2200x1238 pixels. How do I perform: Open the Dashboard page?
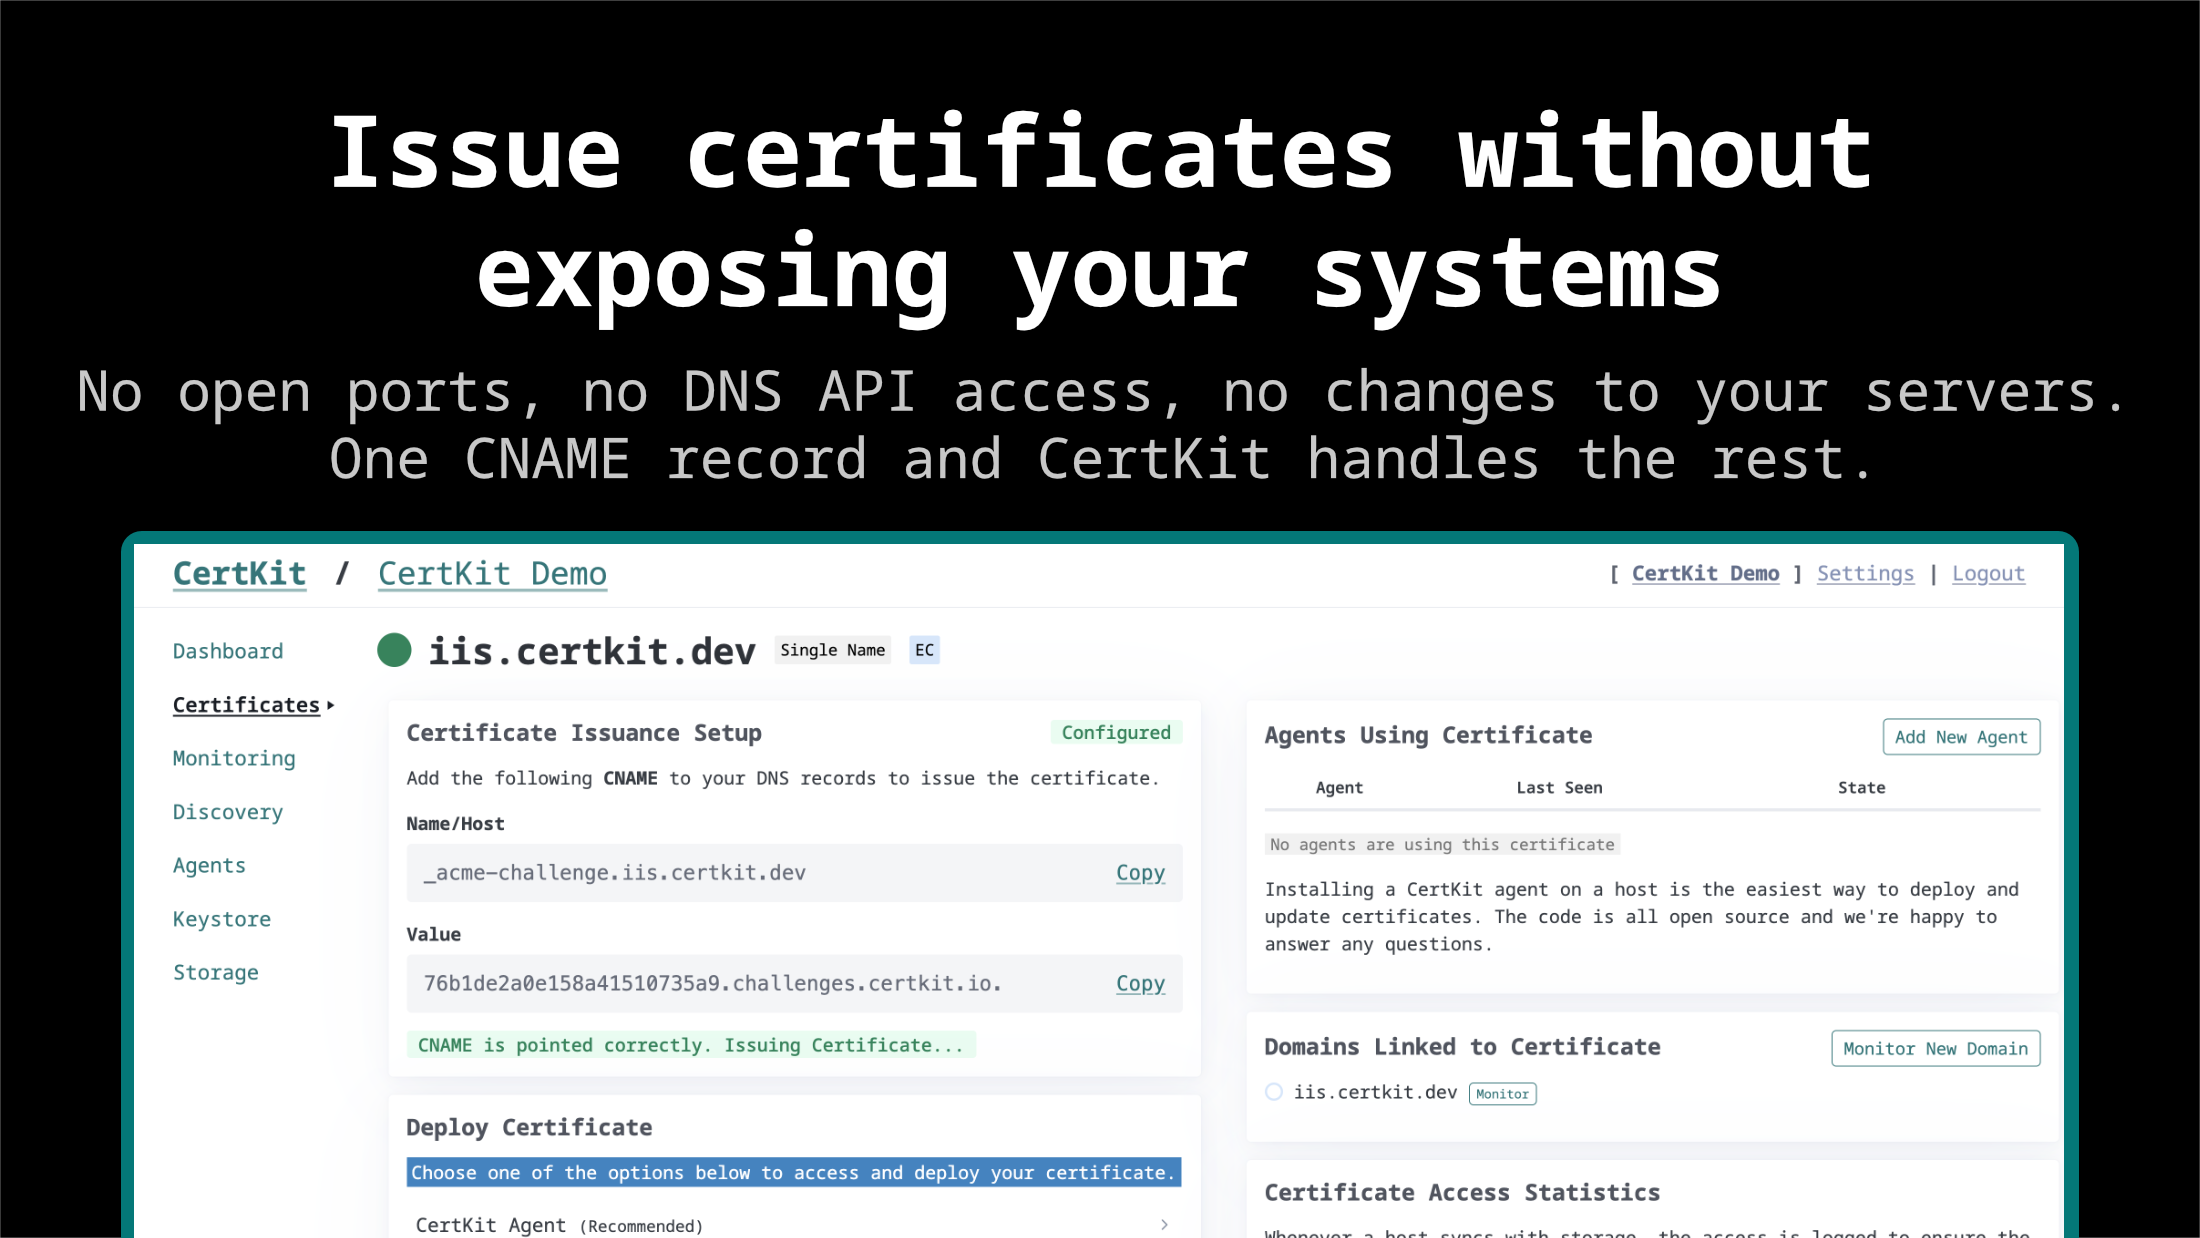[227, 650]
